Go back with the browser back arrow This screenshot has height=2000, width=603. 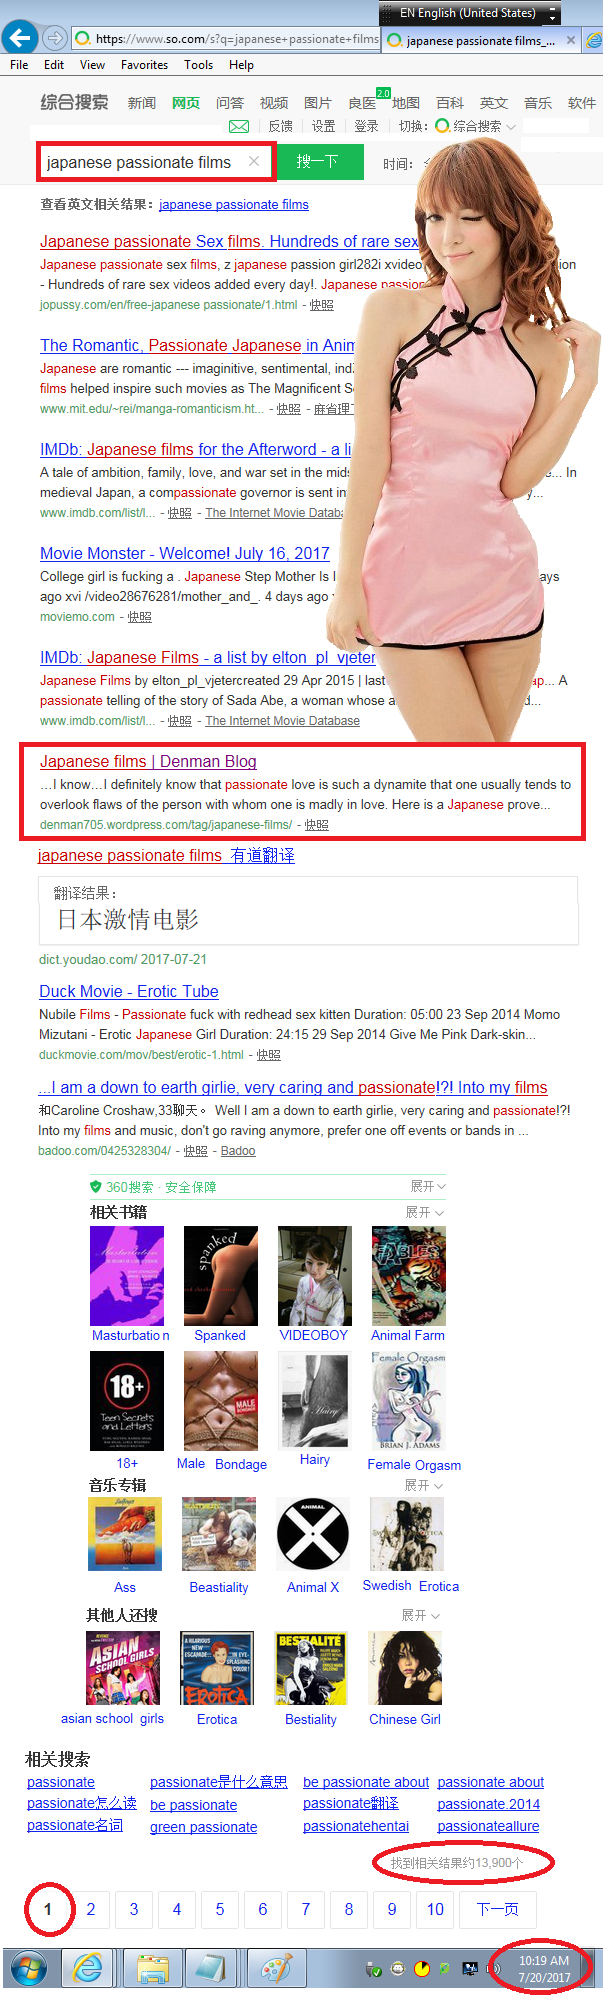(19, 39)
